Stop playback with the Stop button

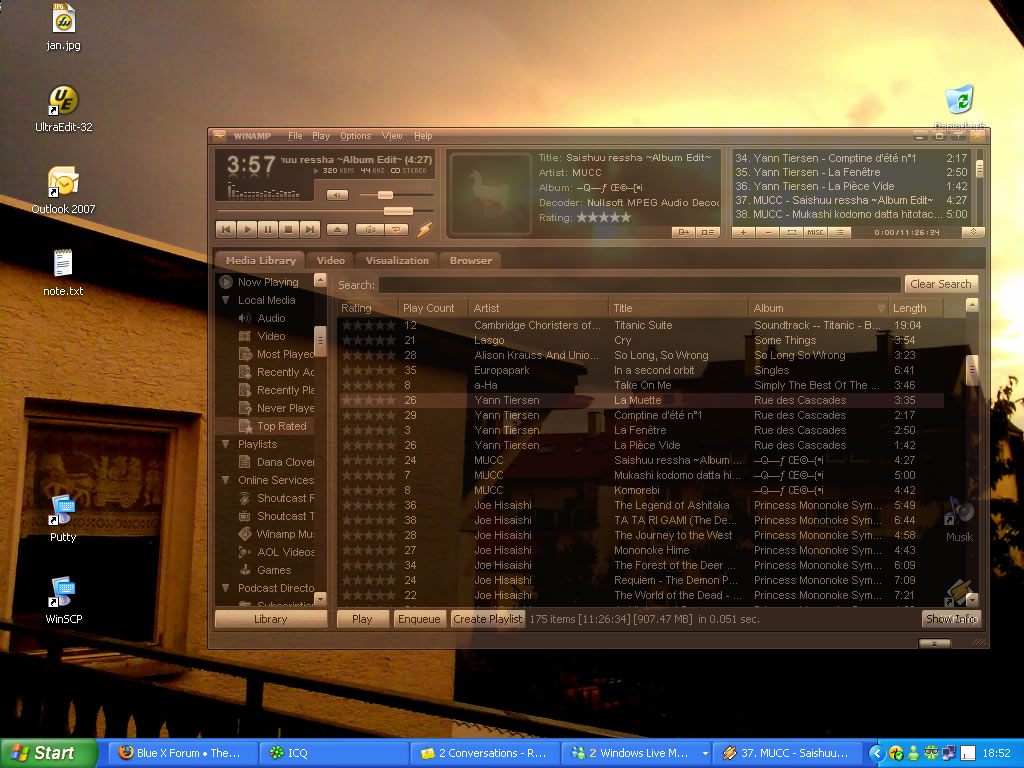click(x=289, y=229)
